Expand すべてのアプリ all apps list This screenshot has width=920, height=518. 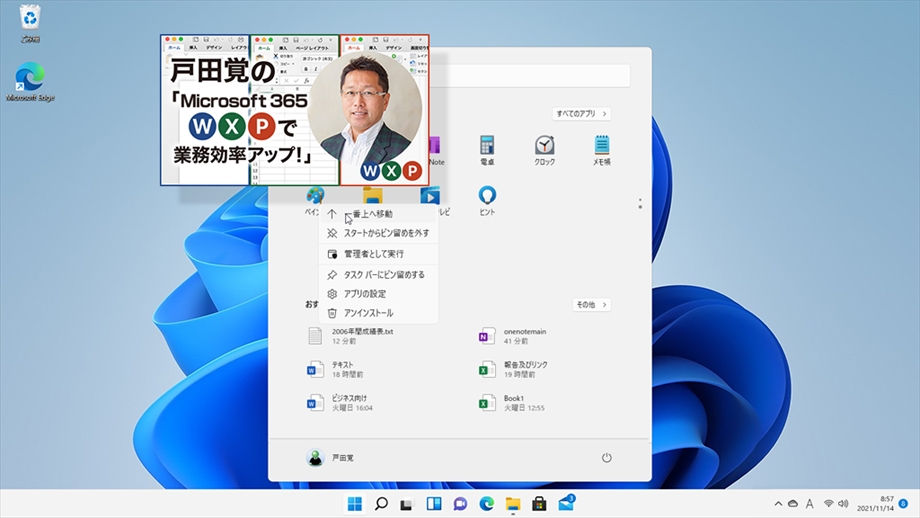(581, 113)
